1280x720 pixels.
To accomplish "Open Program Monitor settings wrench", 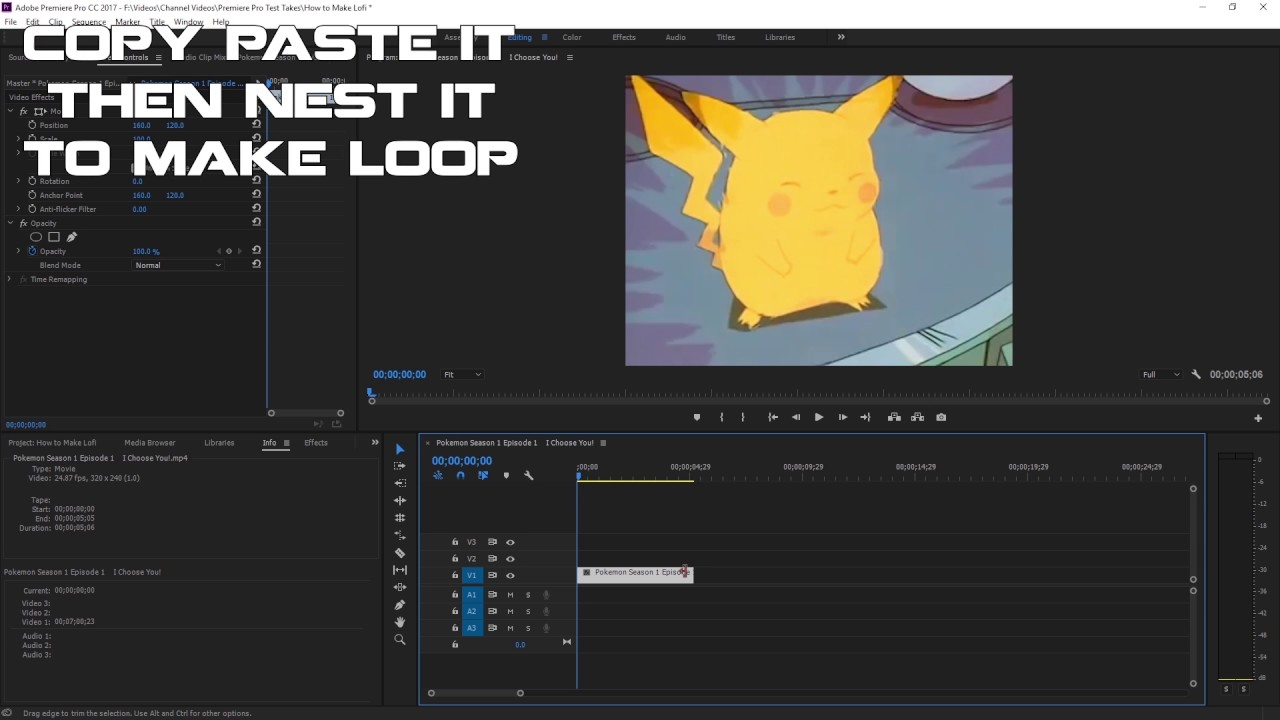I will [x=1196, y=374].
